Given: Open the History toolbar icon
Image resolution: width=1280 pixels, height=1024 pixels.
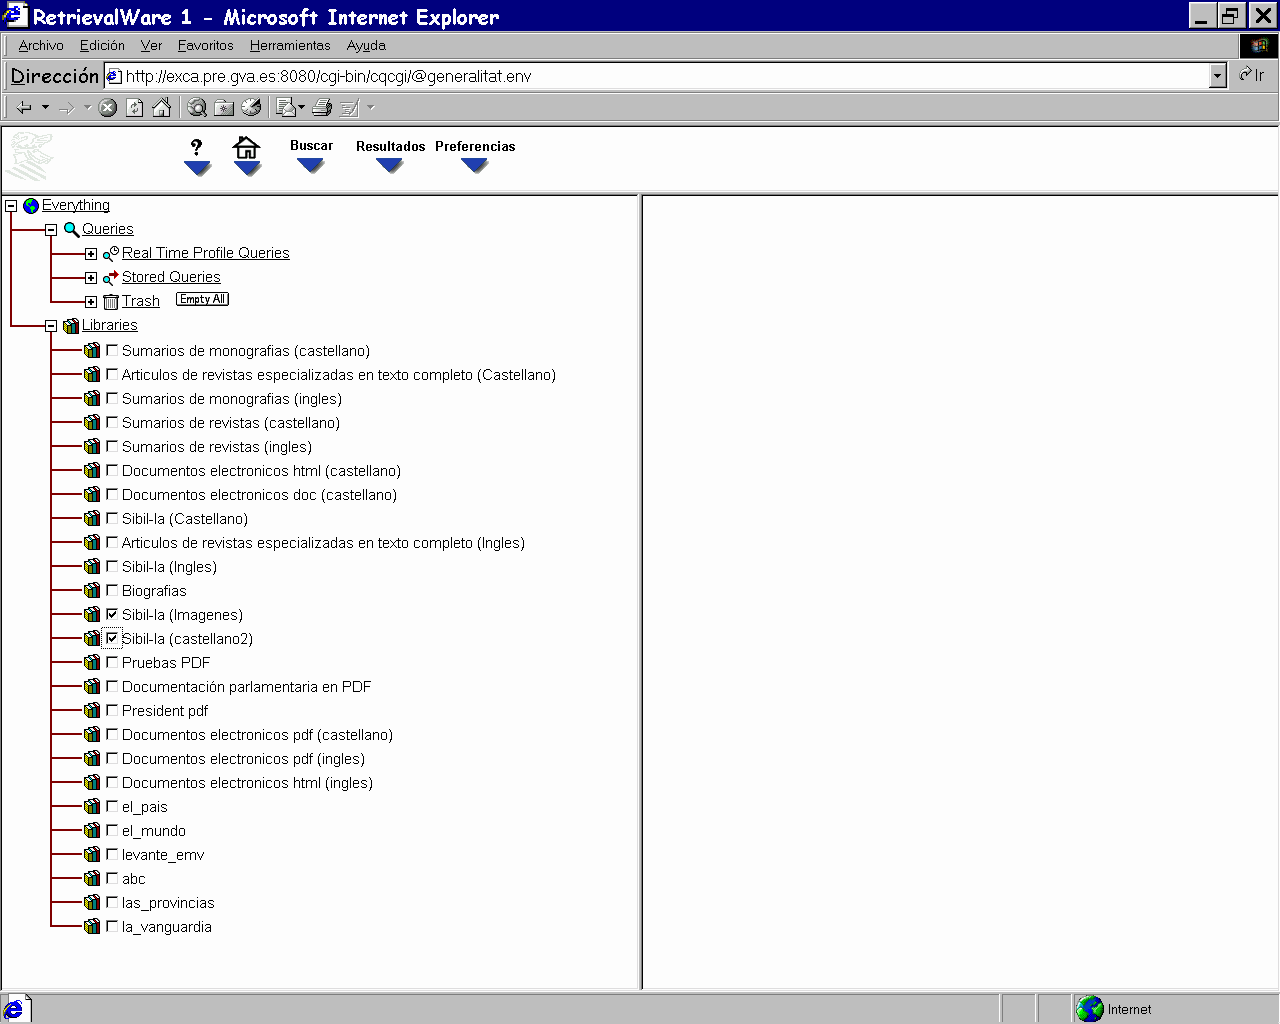Looking at the screenshot, I should tap(251, 108).
